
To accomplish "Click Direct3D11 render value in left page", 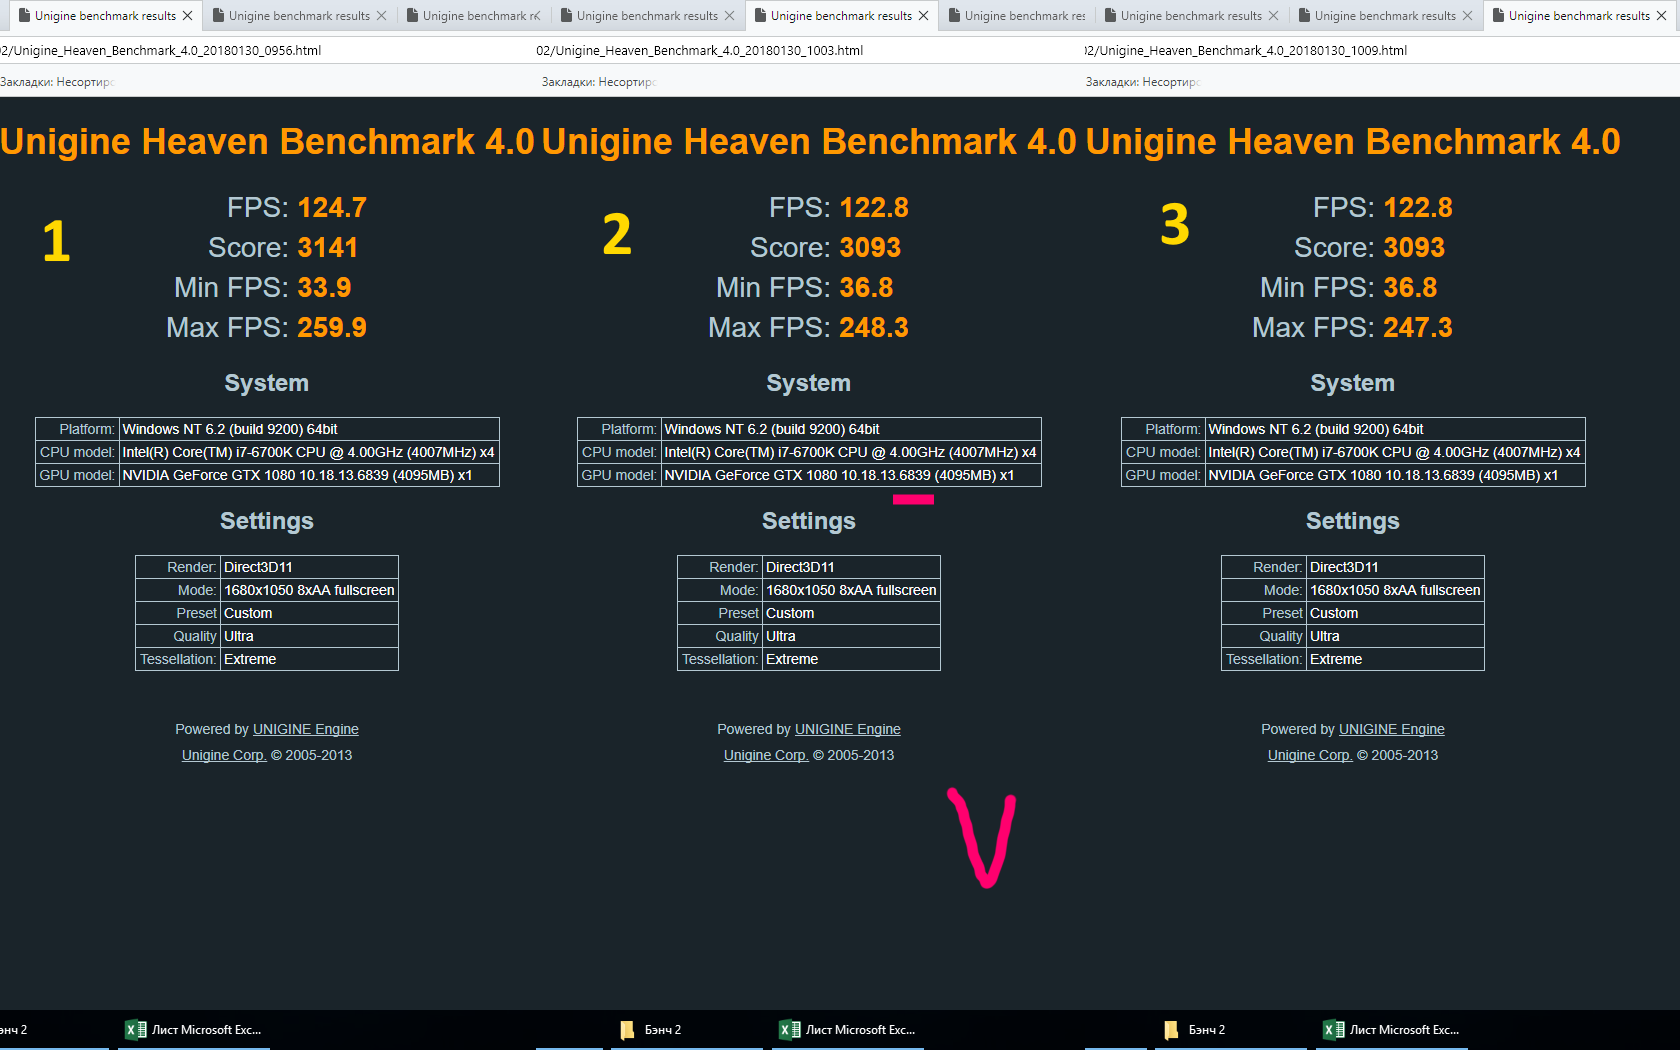I will [x=309, y=567].
